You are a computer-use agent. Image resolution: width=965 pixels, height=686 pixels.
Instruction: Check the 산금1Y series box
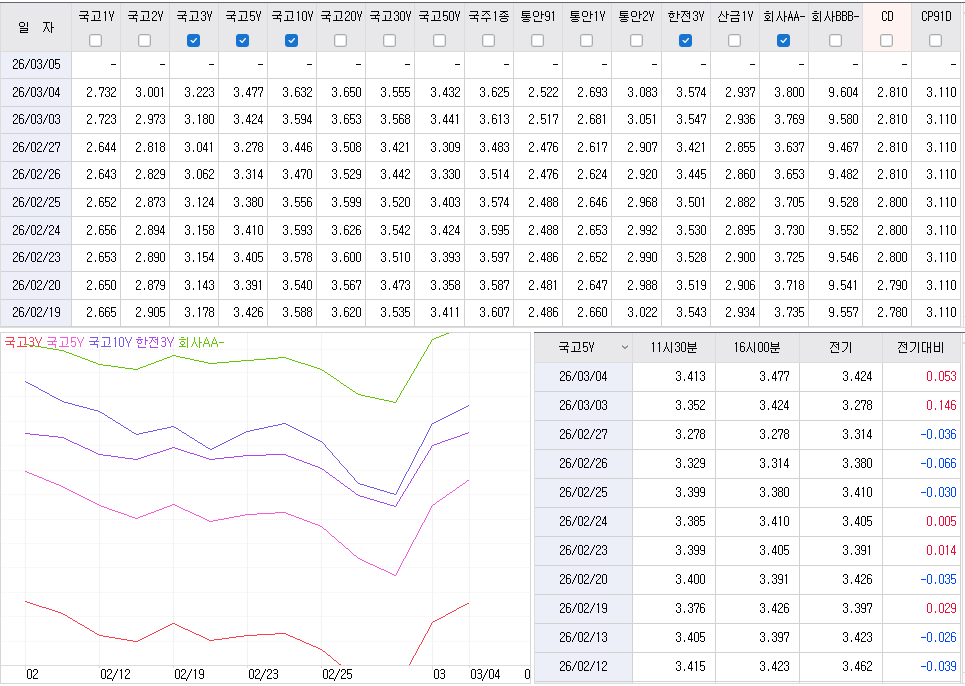pos(734,40)
